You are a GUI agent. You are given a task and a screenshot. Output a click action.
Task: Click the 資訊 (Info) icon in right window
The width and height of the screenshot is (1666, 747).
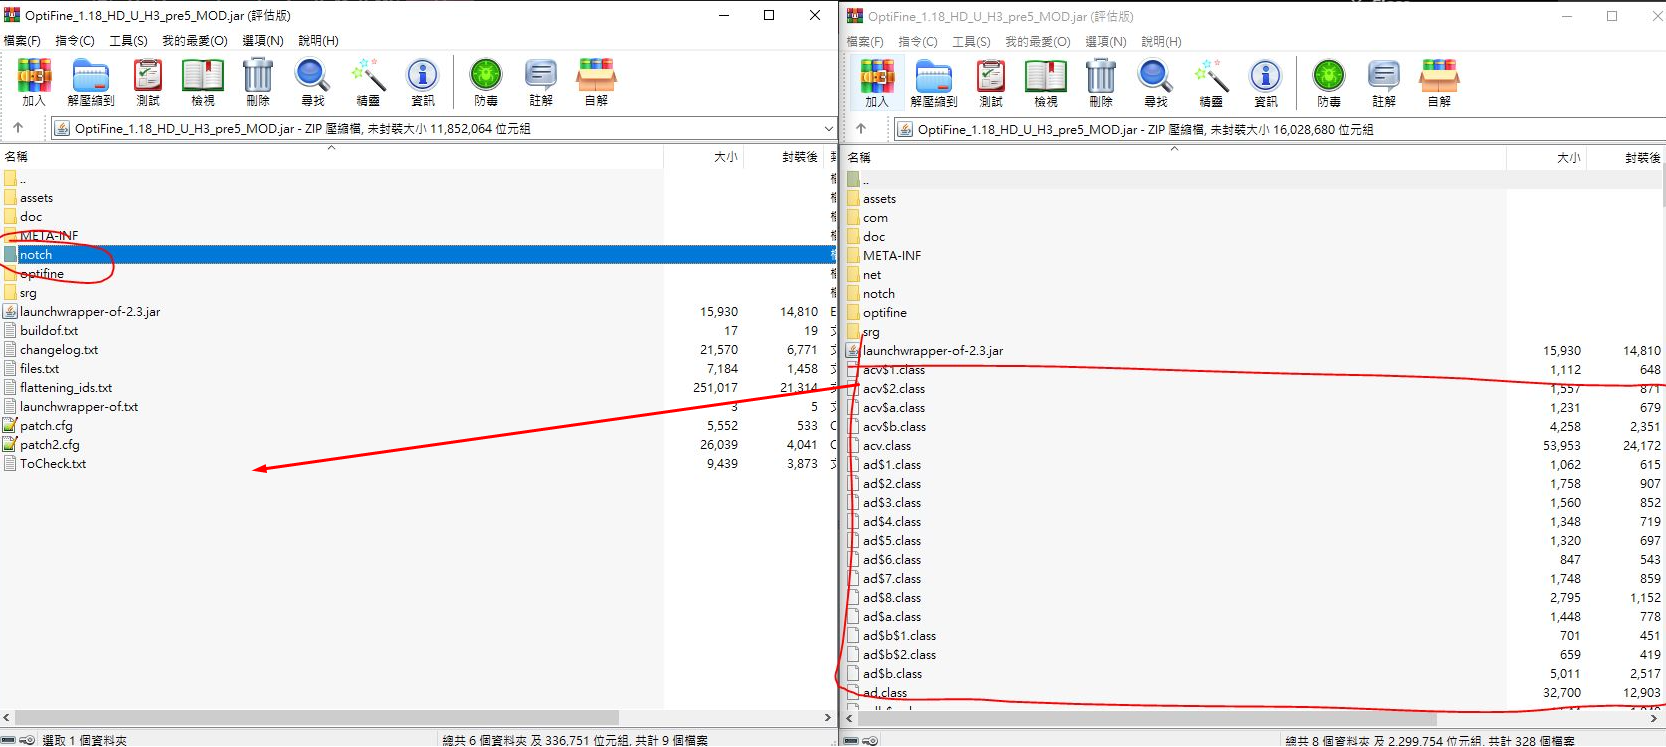click(1265, 83)
